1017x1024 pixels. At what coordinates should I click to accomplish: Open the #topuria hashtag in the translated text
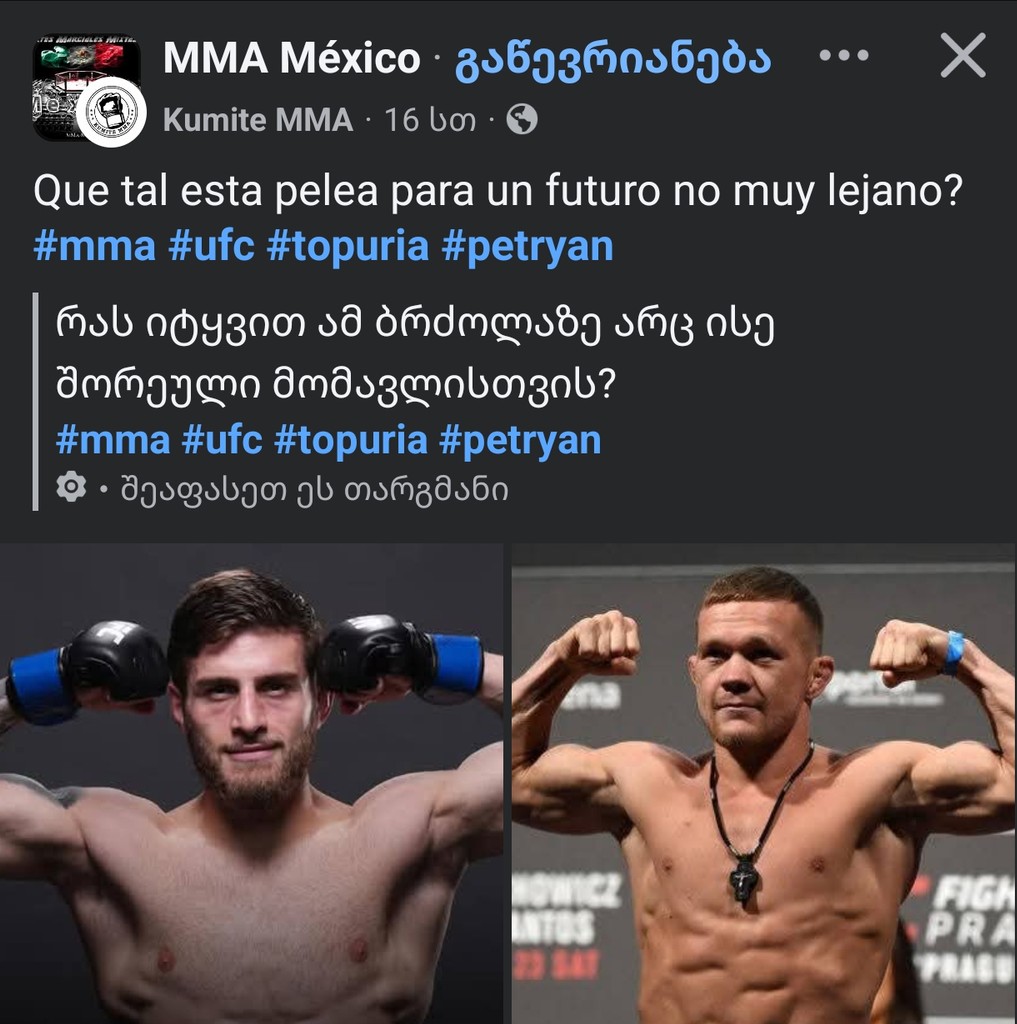(x=351, y=440)
